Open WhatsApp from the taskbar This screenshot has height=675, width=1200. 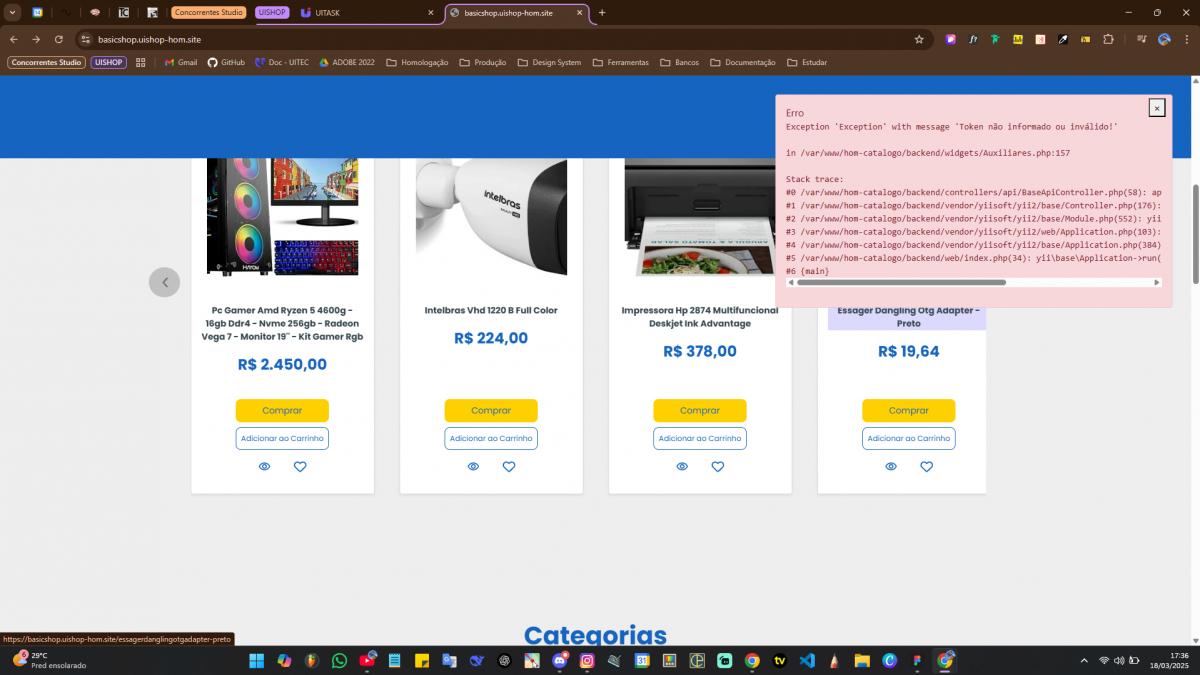tap(339, 661)
